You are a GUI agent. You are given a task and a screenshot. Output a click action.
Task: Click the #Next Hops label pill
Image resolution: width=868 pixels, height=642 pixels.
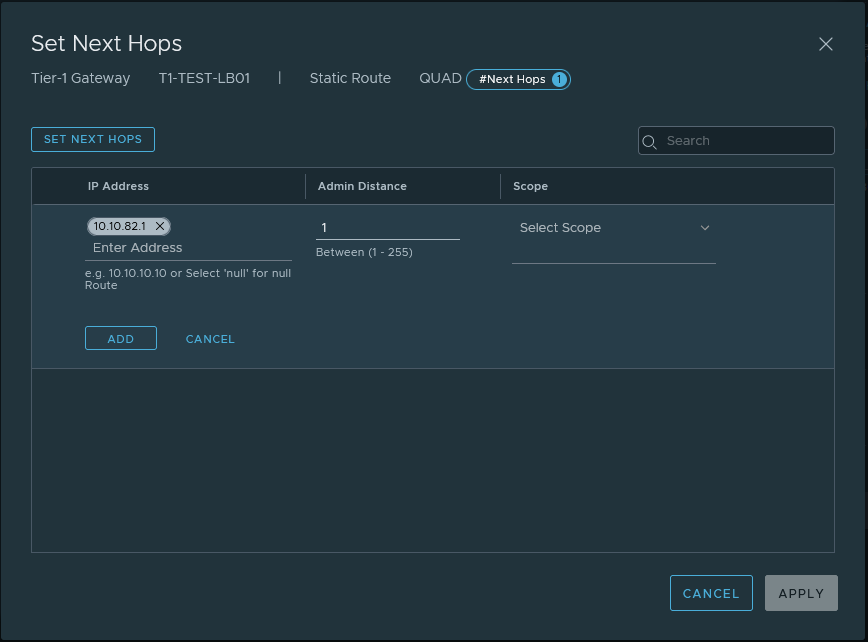point(511,79)
